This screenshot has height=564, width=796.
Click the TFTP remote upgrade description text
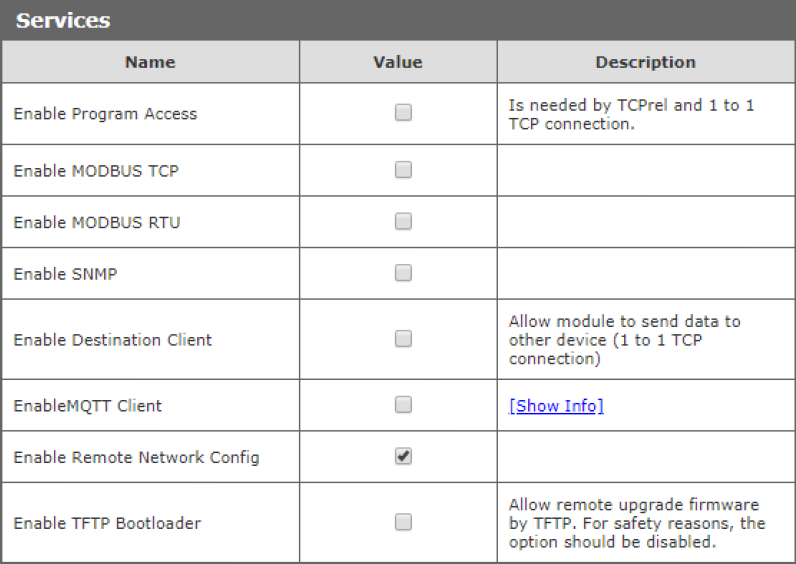636,523
